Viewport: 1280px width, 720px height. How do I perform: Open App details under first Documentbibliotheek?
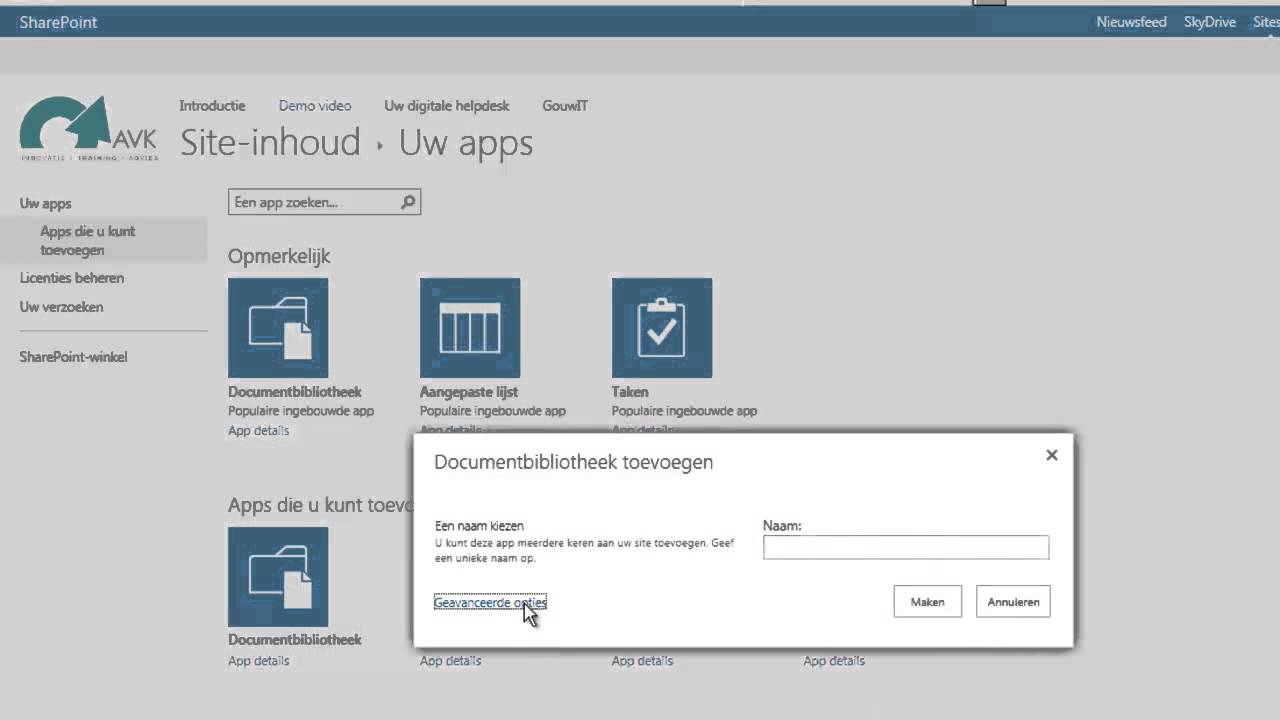[x=258, y=431]
